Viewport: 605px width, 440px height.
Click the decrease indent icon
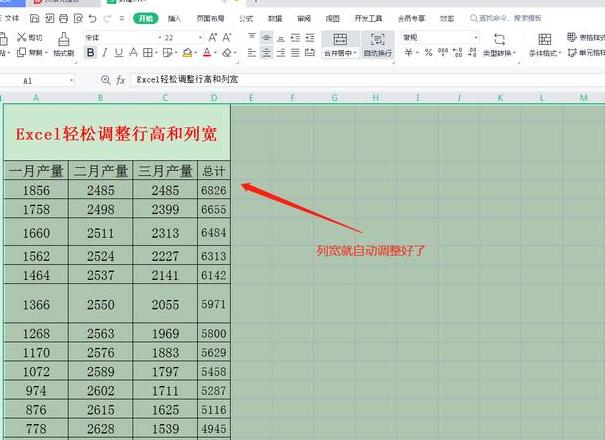tap(296, 37)
